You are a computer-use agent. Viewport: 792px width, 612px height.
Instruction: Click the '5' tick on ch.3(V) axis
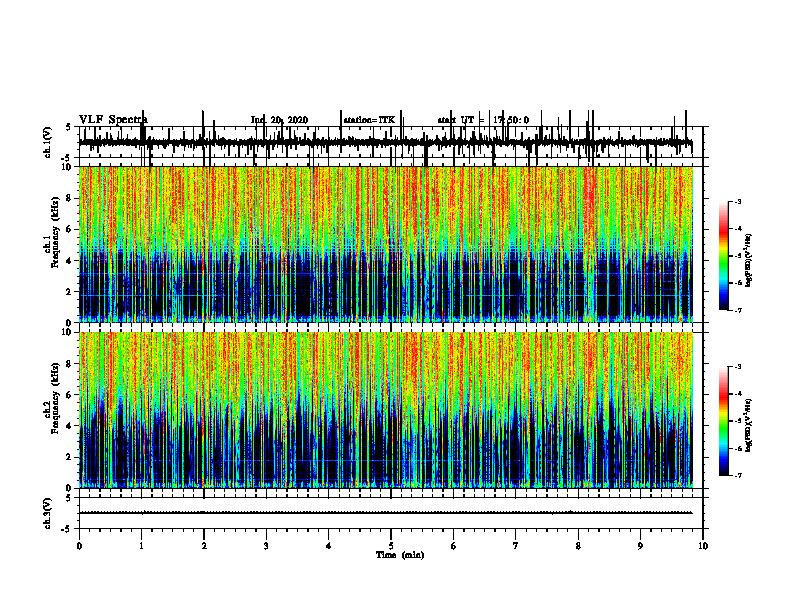[69, 498]
